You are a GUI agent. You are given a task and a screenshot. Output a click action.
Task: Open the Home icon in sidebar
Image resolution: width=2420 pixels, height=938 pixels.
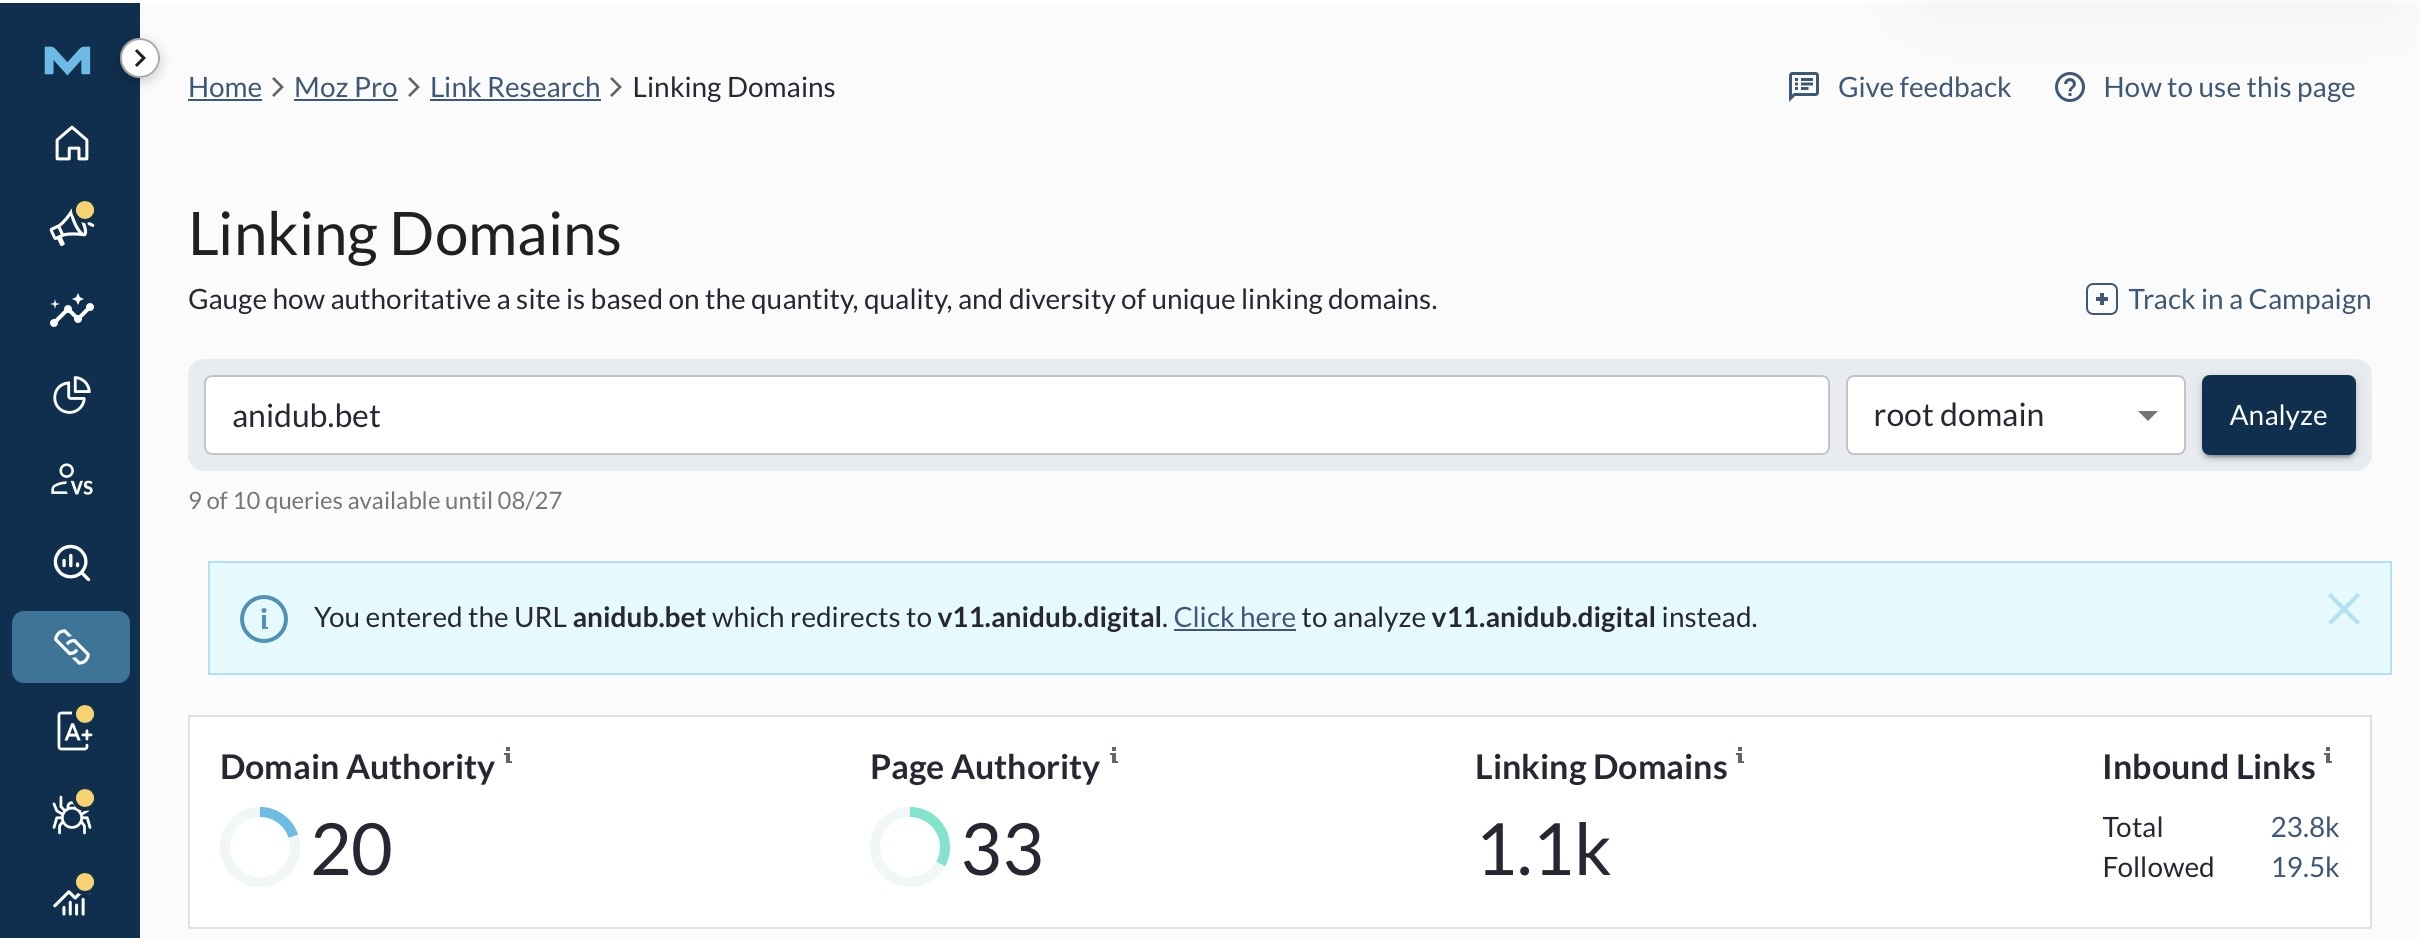71,143
